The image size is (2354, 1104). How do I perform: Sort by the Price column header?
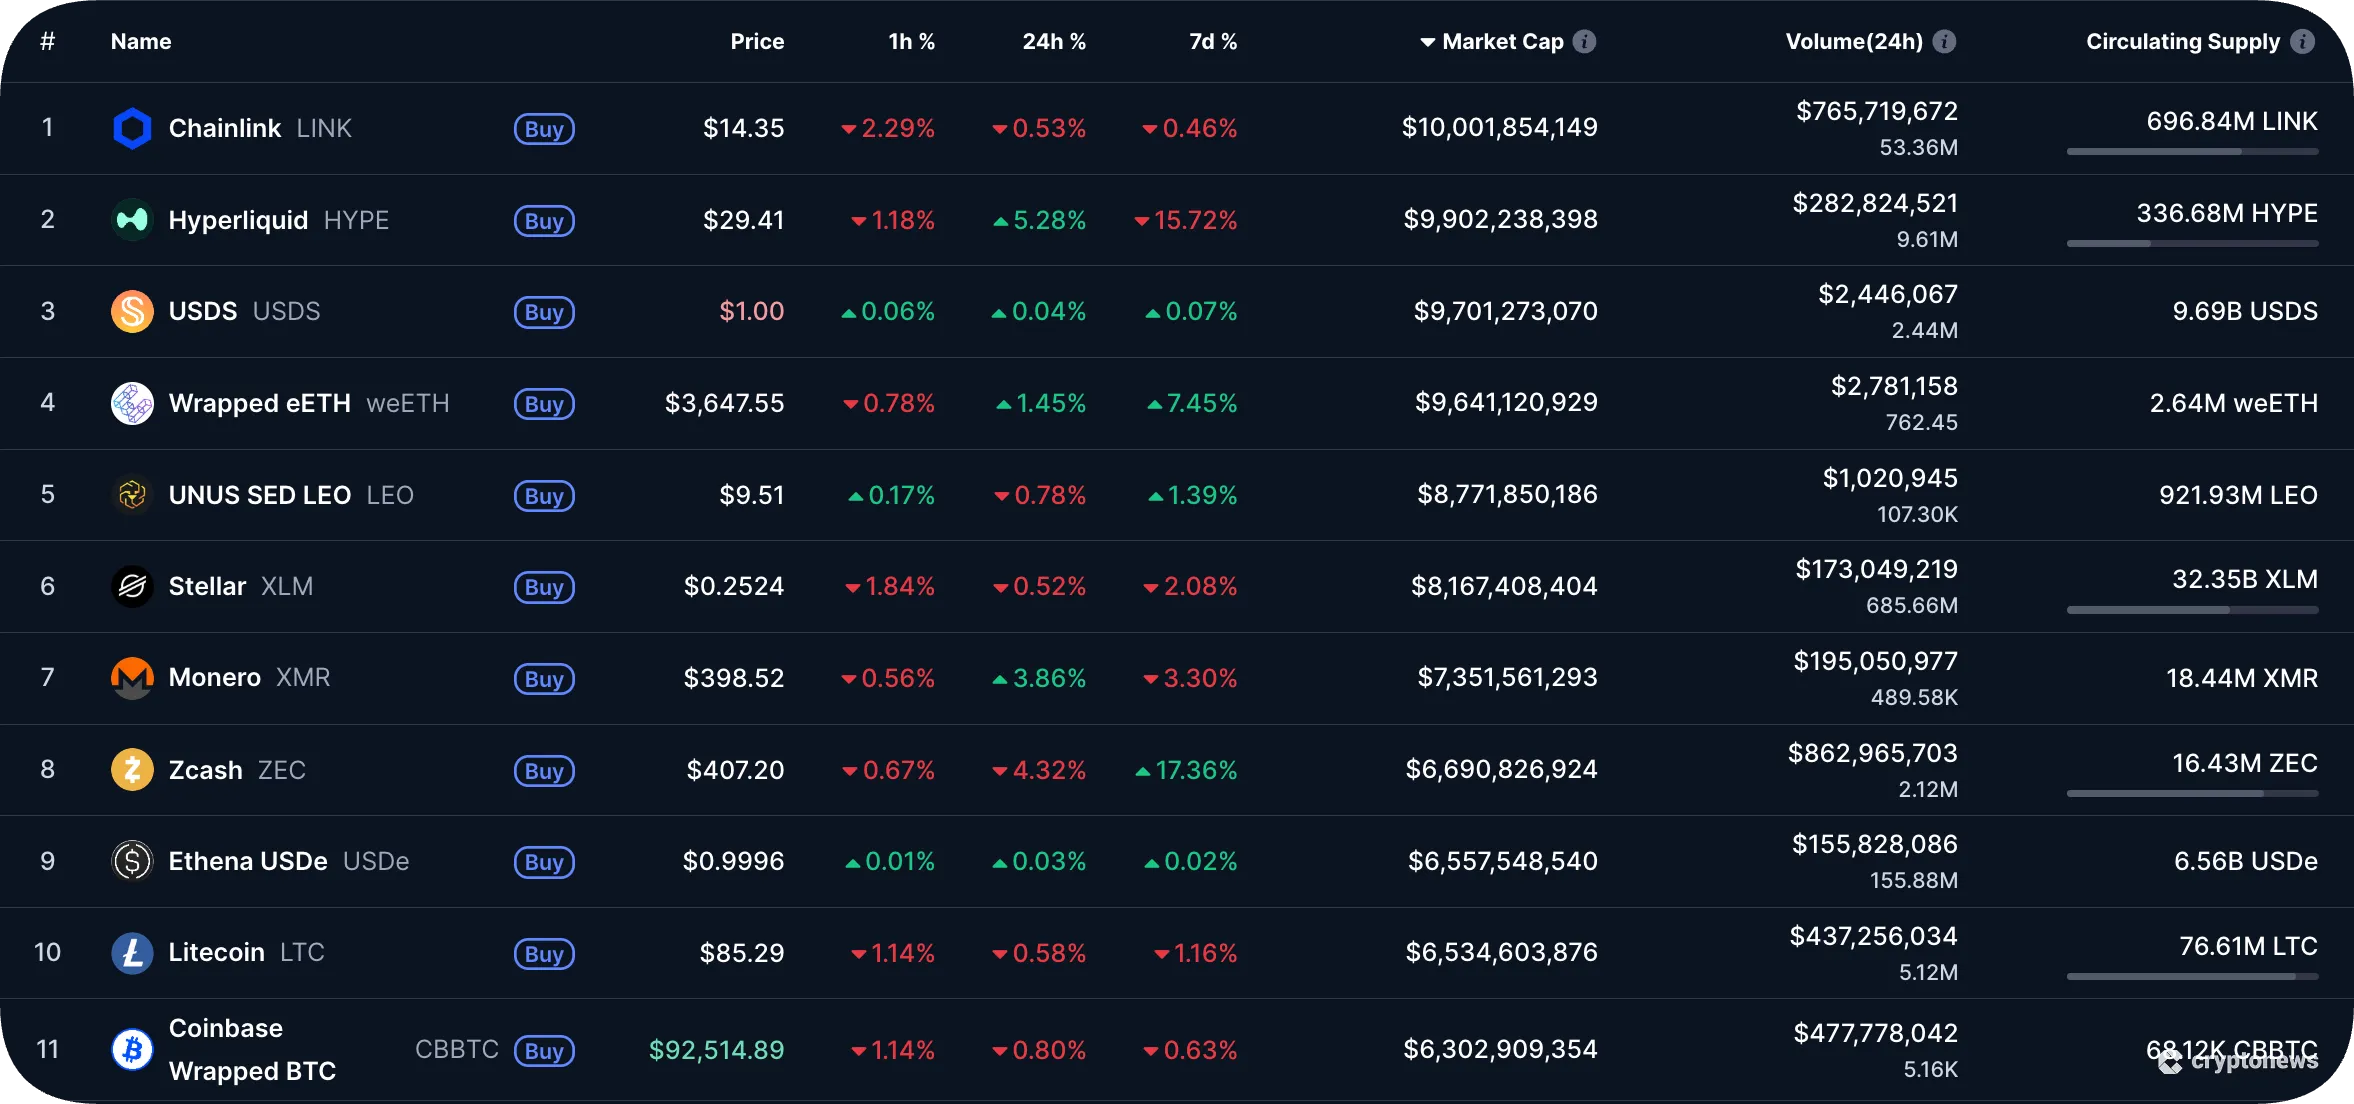pos(757,41)
